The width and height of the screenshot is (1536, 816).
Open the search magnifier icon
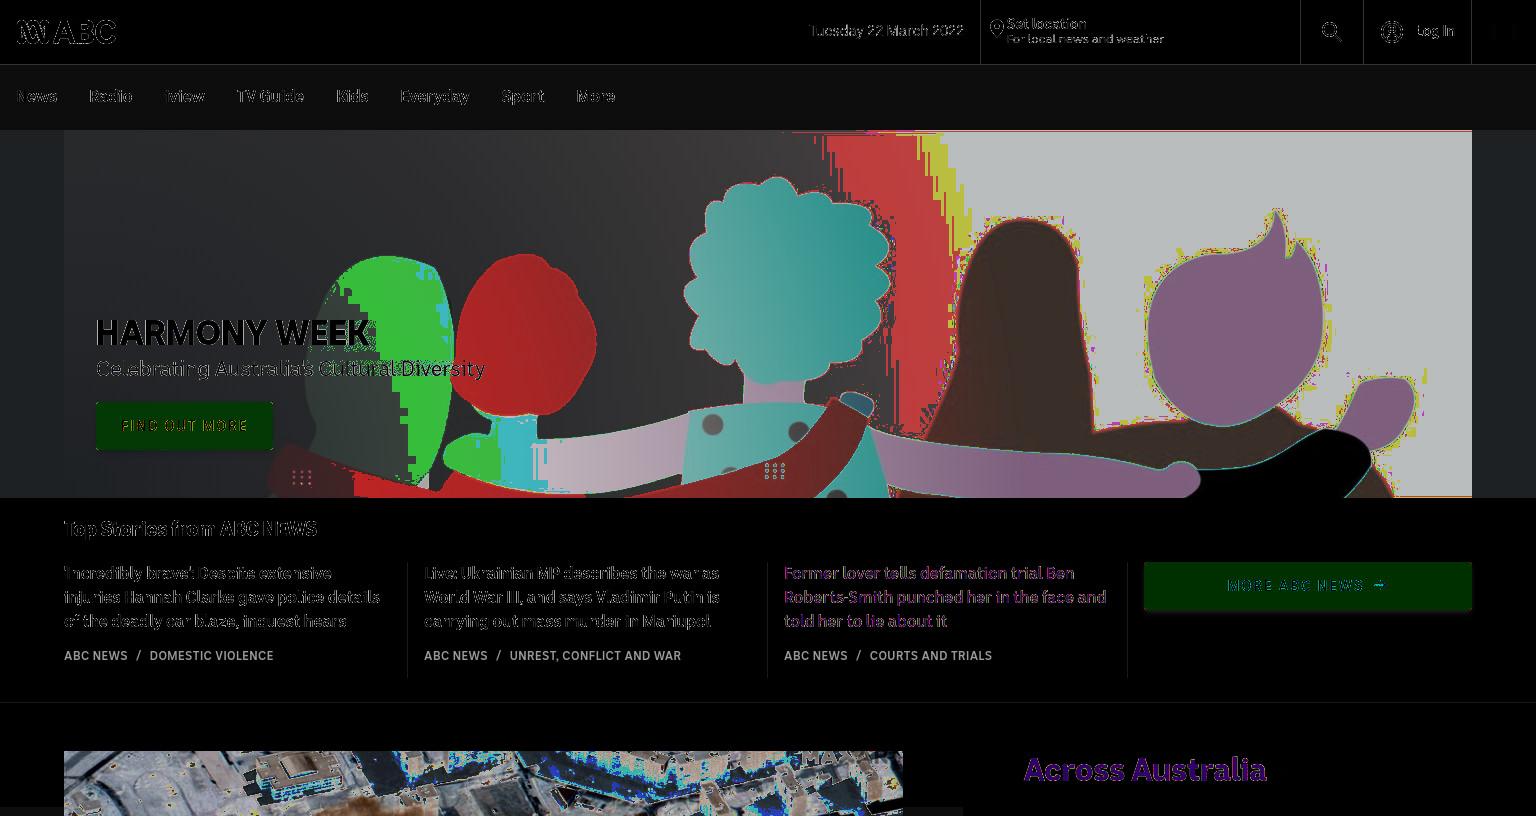pos(1331,32)
